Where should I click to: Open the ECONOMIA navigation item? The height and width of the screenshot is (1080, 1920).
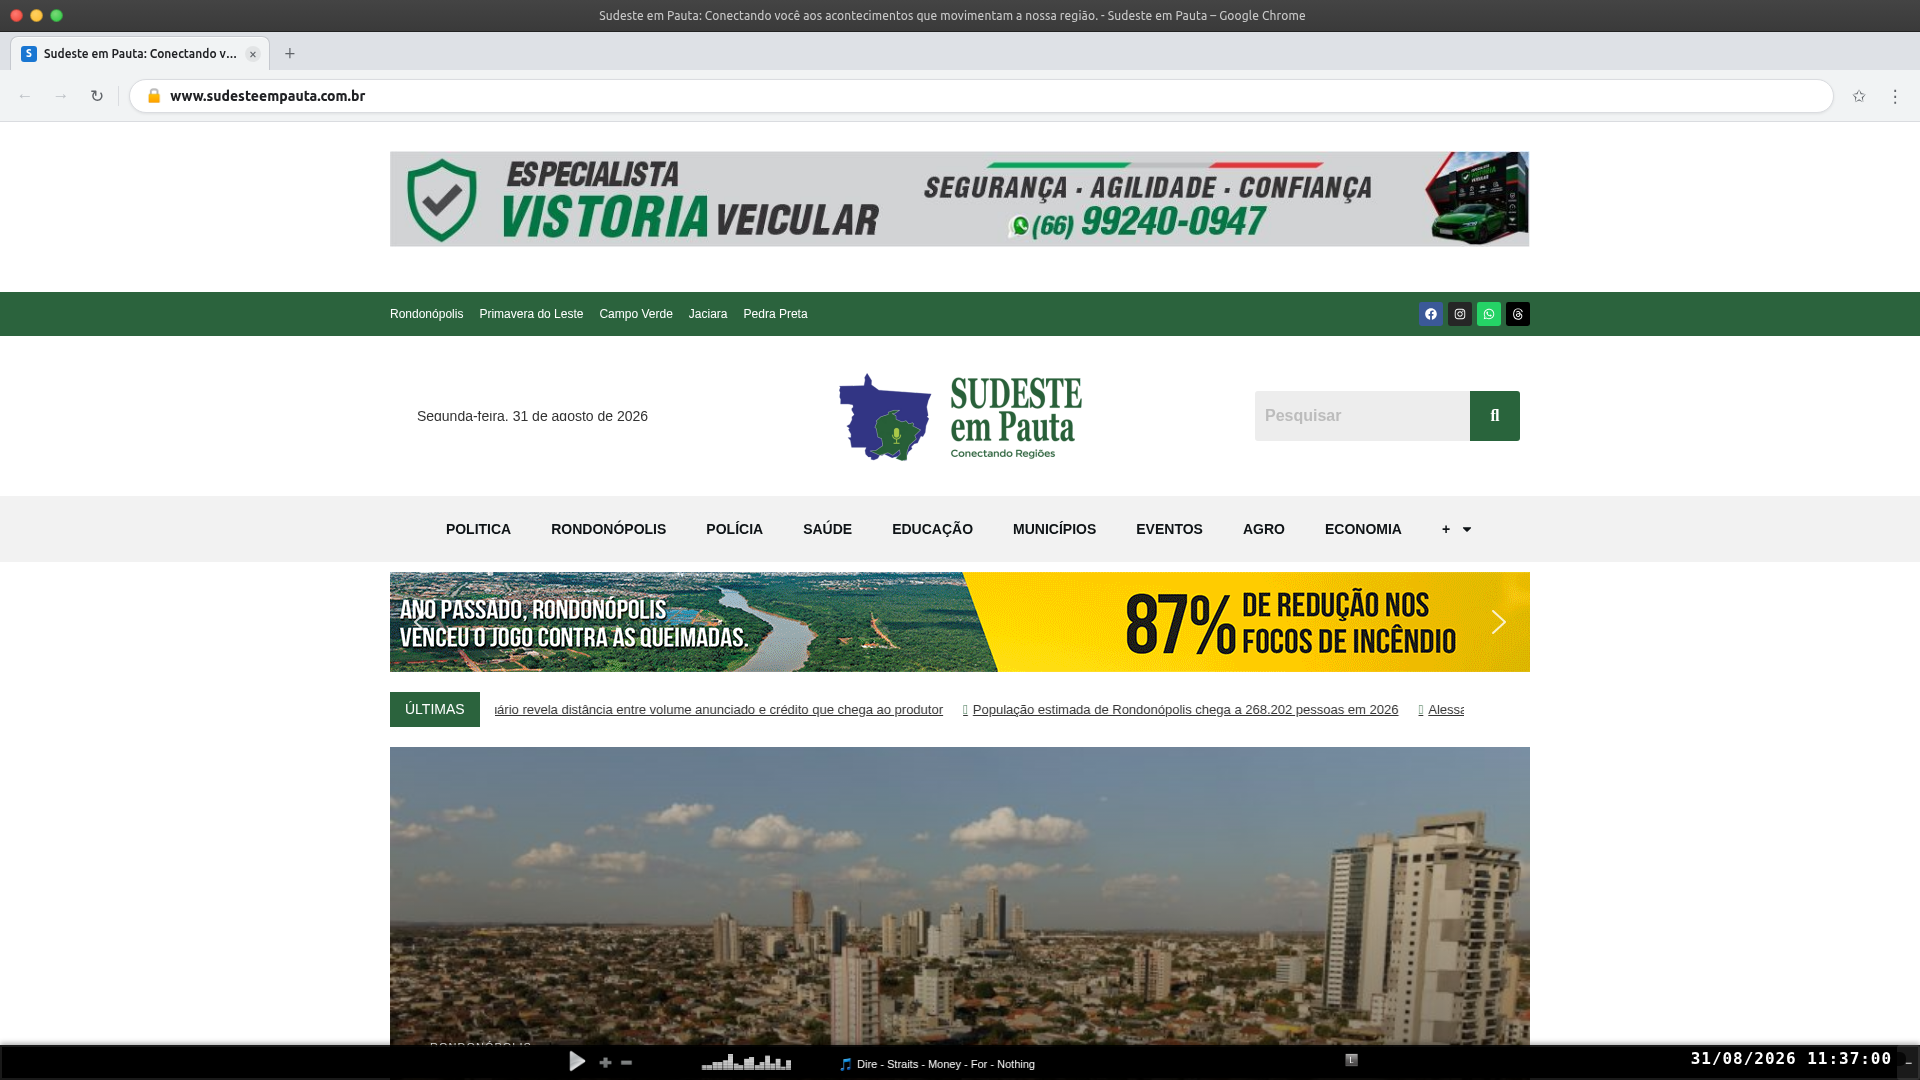(x=1363, y=529)
